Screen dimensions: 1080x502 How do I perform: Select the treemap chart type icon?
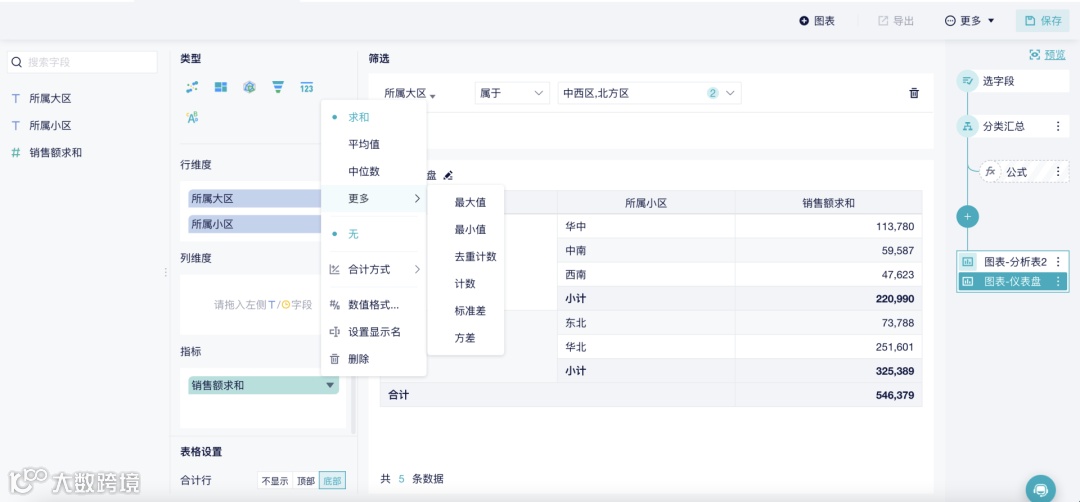(220, 87)
